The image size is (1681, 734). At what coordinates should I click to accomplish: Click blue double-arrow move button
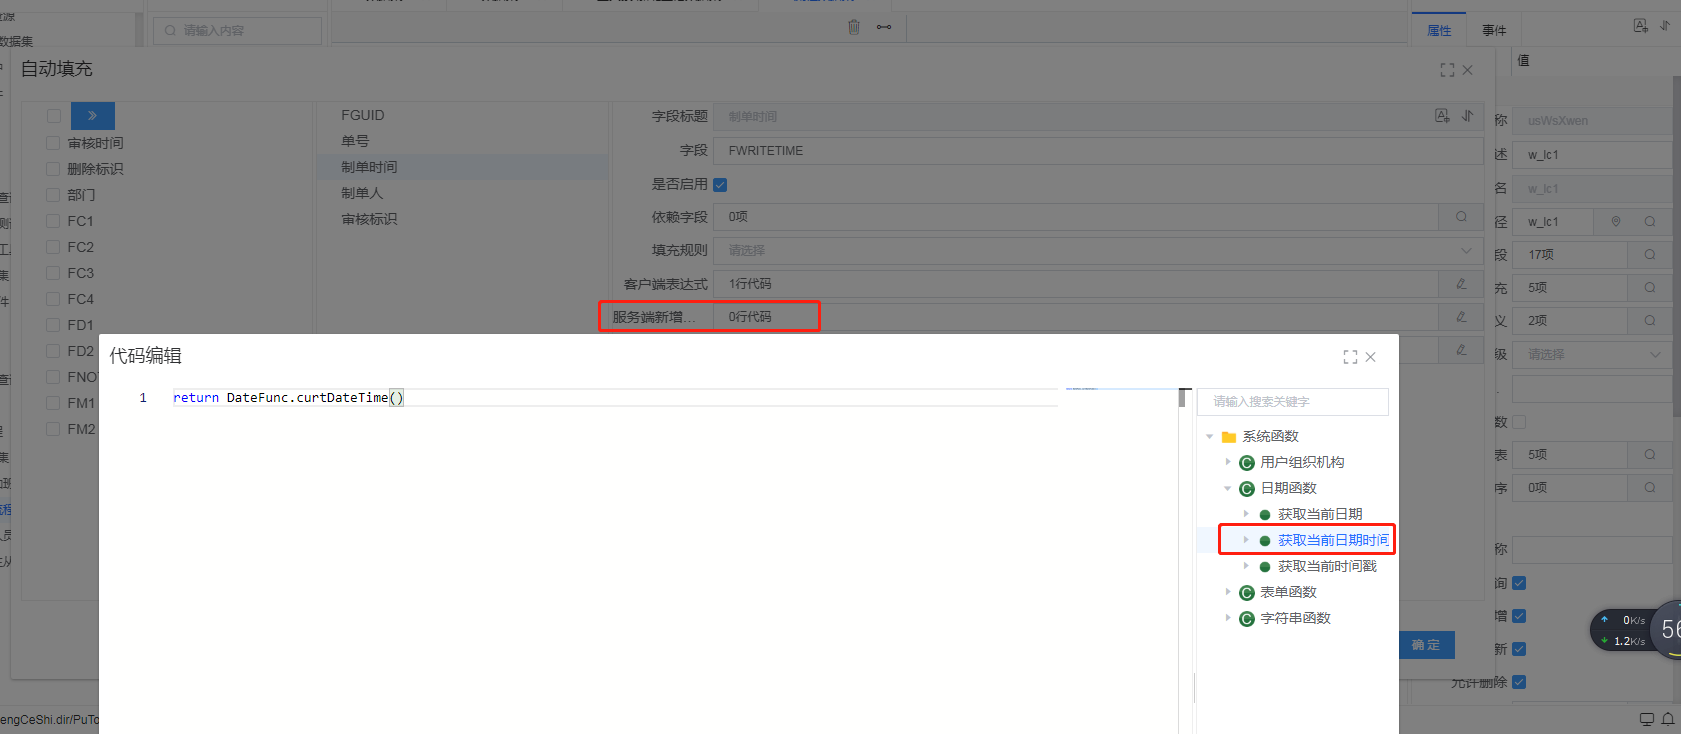[x=93, y=116]
